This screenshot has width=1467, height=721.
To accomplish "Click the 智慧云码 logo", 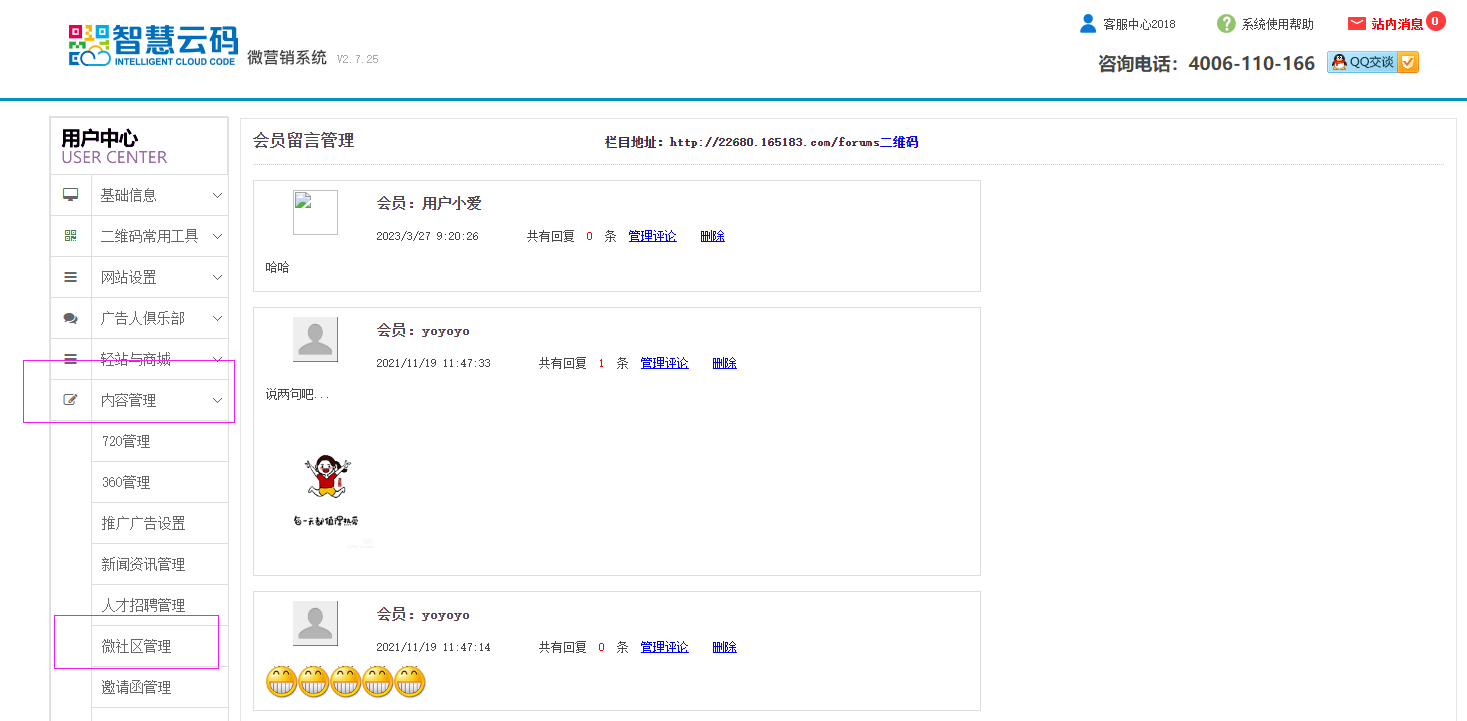I will (x=153, y=46).
